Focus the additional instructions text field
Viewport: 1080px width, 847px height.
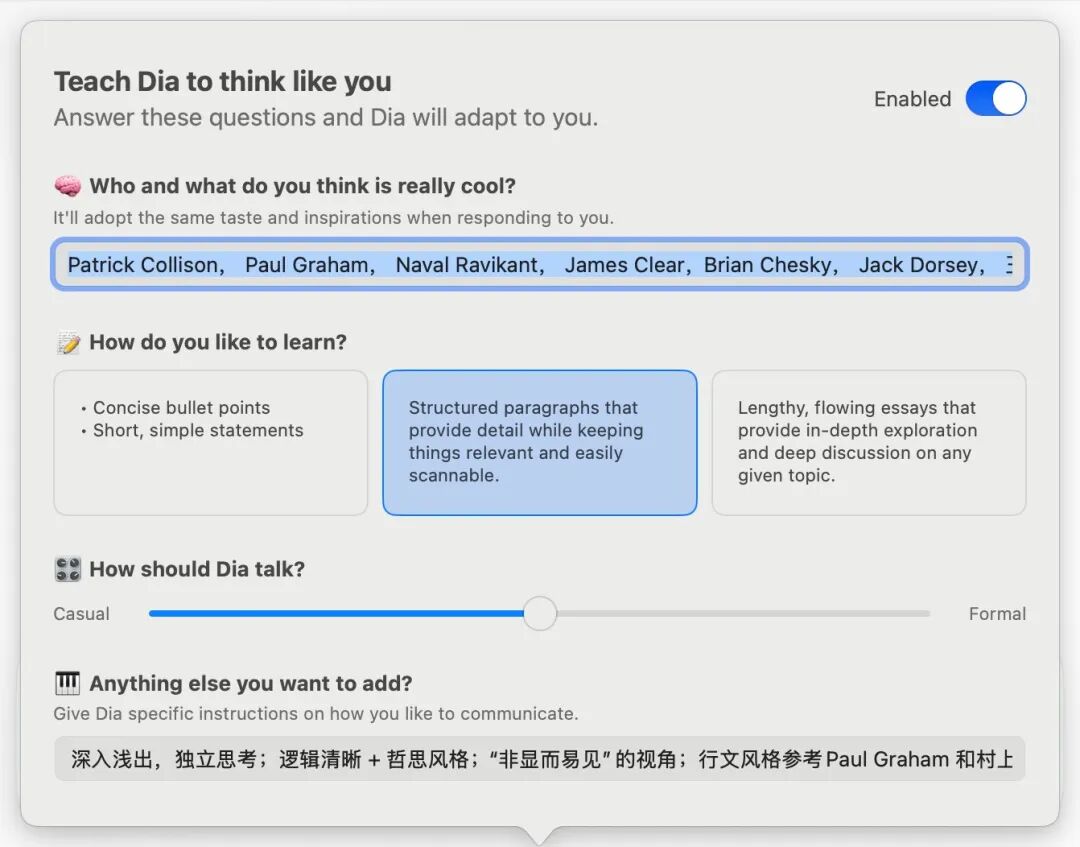coord(539,759)
